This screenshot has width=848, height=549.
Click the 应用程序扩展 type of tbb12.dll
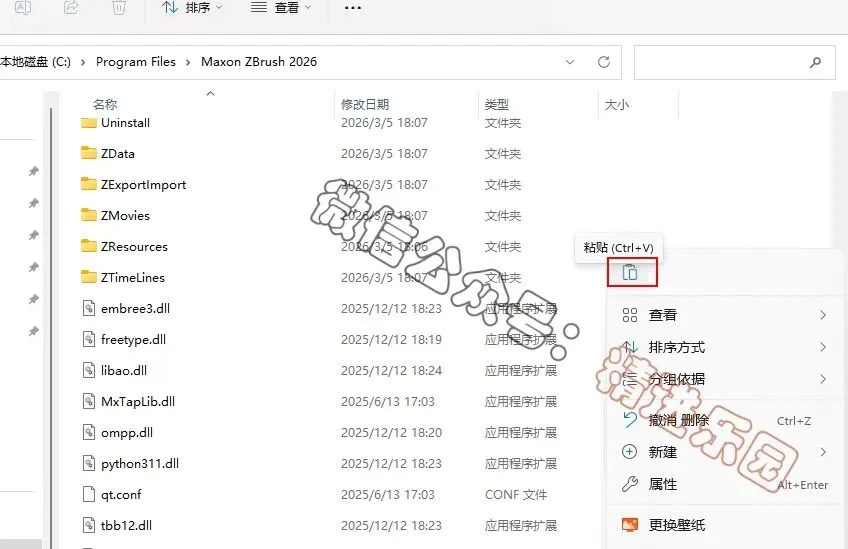521,525
